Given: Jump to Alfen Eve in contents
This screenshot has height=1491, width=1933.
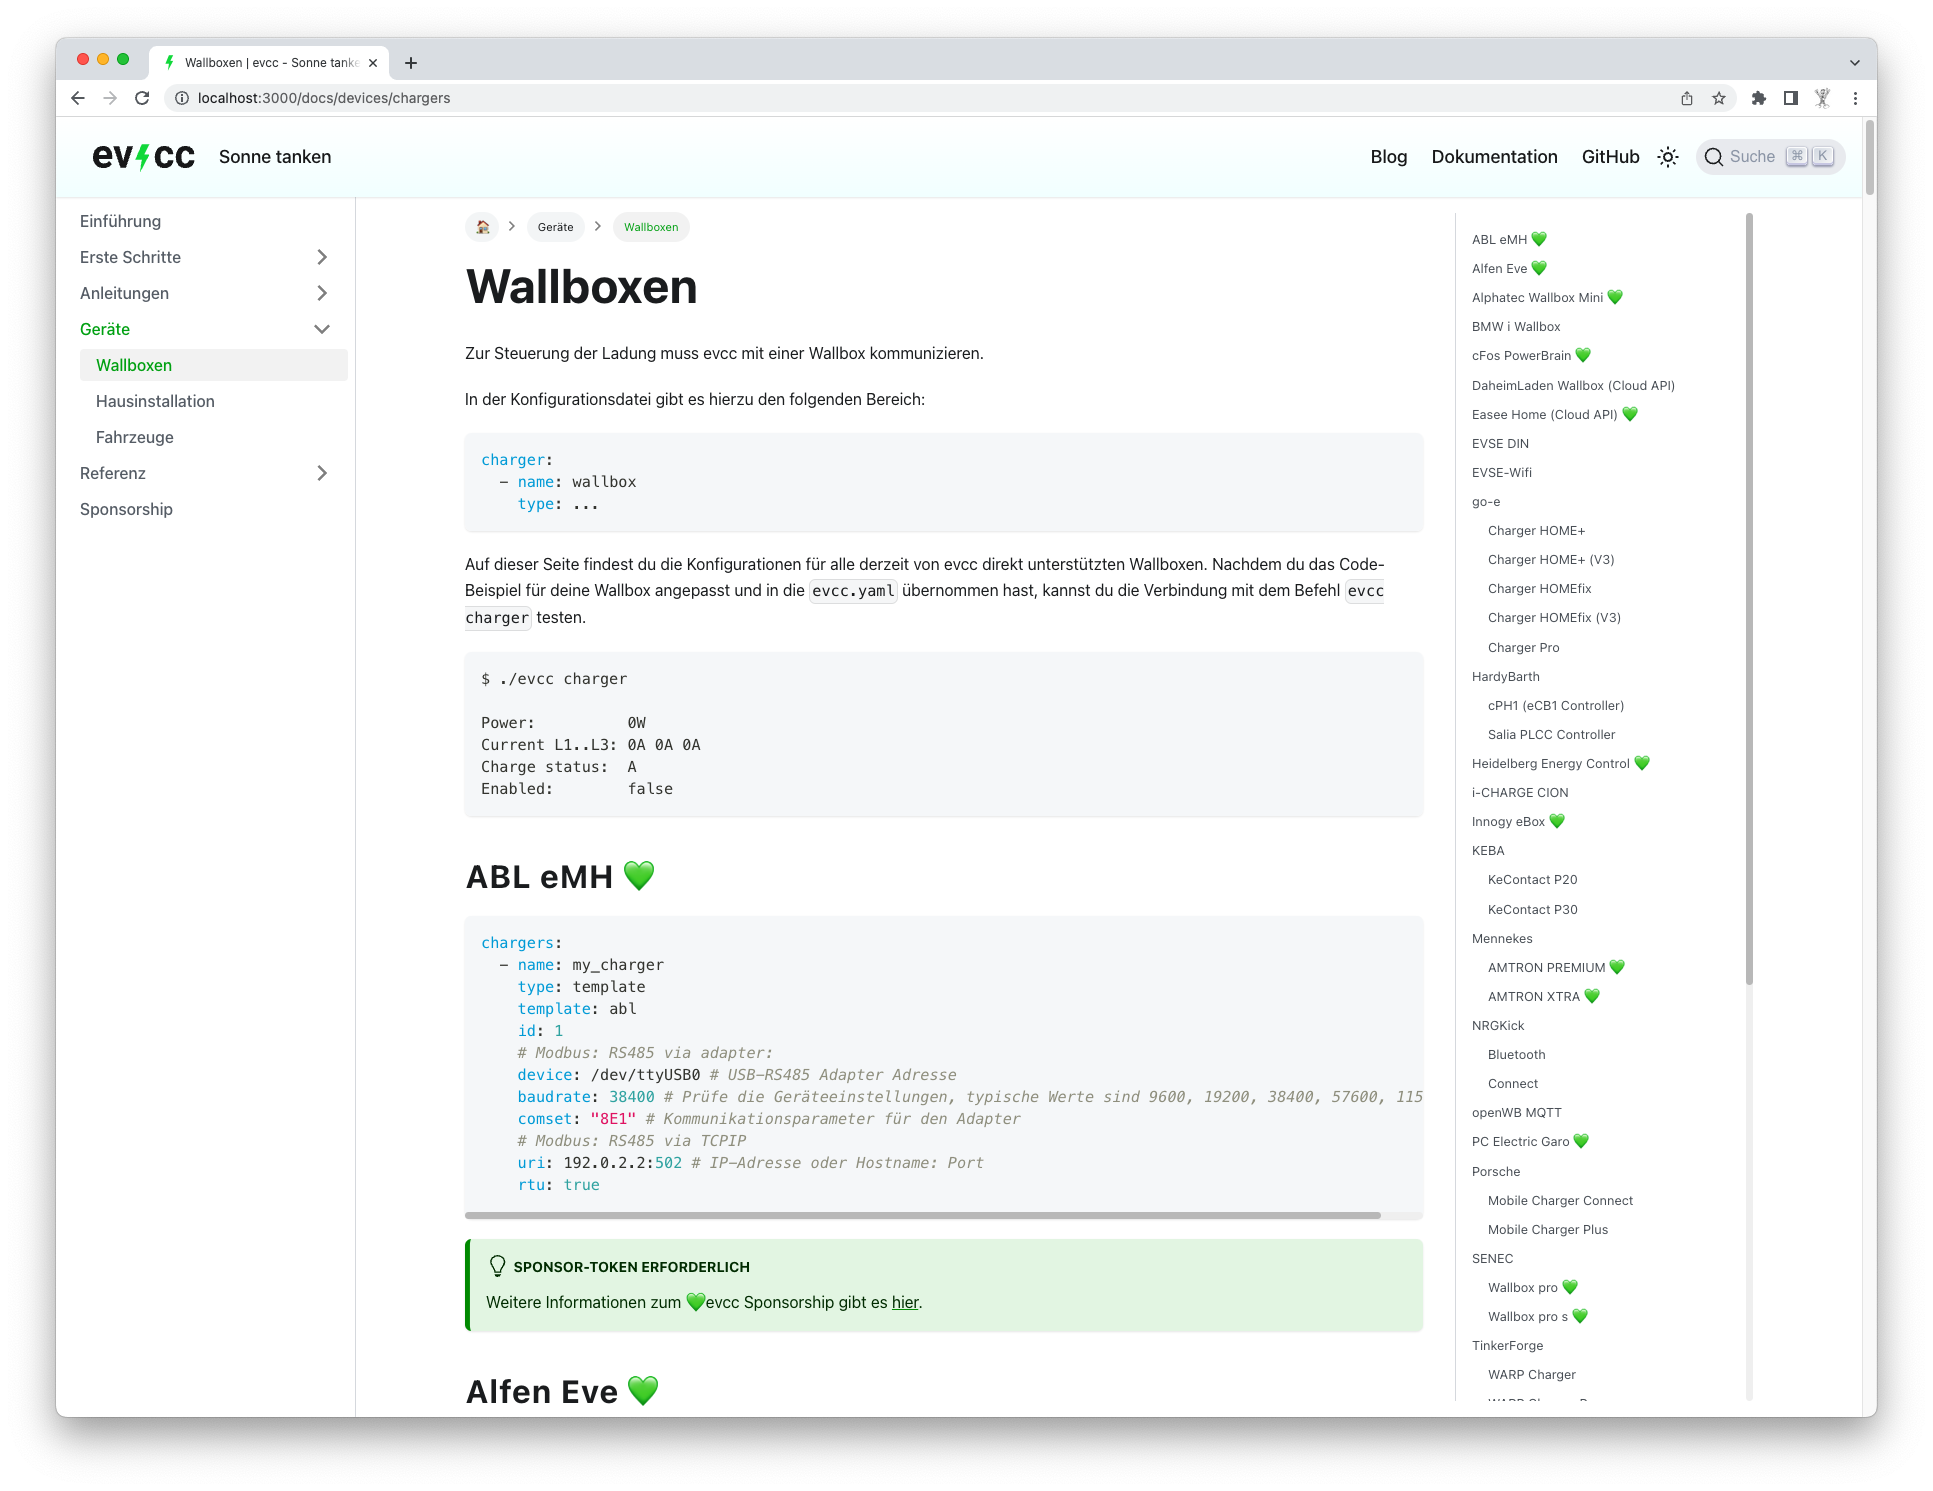Looking at the screenshot, I should tap(1509, 268).
